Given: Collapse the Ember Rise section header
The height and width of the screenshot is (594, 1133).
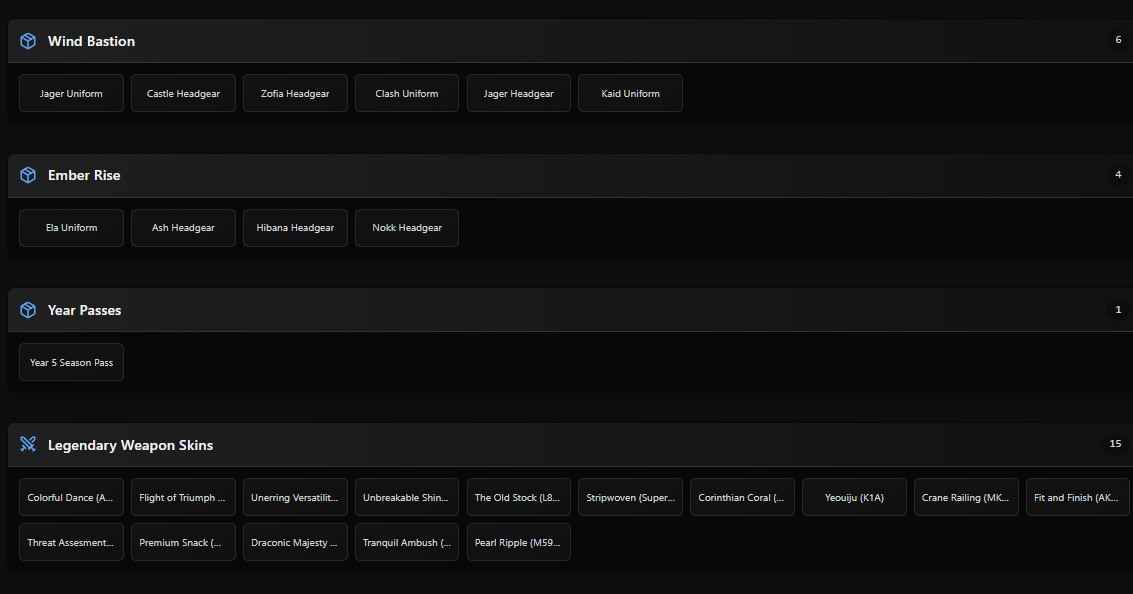Looking at the screenshot, I should click(84, 175).
